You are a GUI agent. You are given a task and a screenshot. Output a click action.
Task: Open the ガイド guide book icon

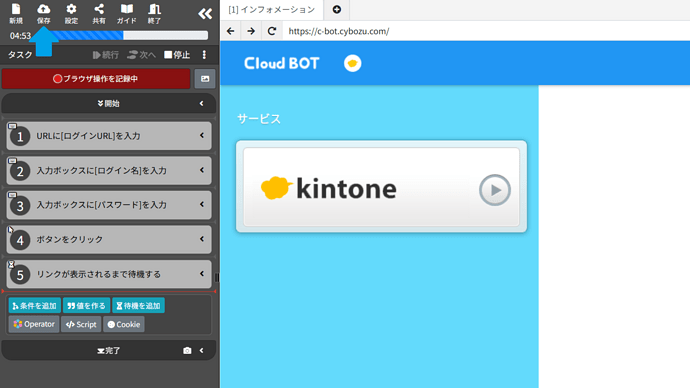[127, 13]
